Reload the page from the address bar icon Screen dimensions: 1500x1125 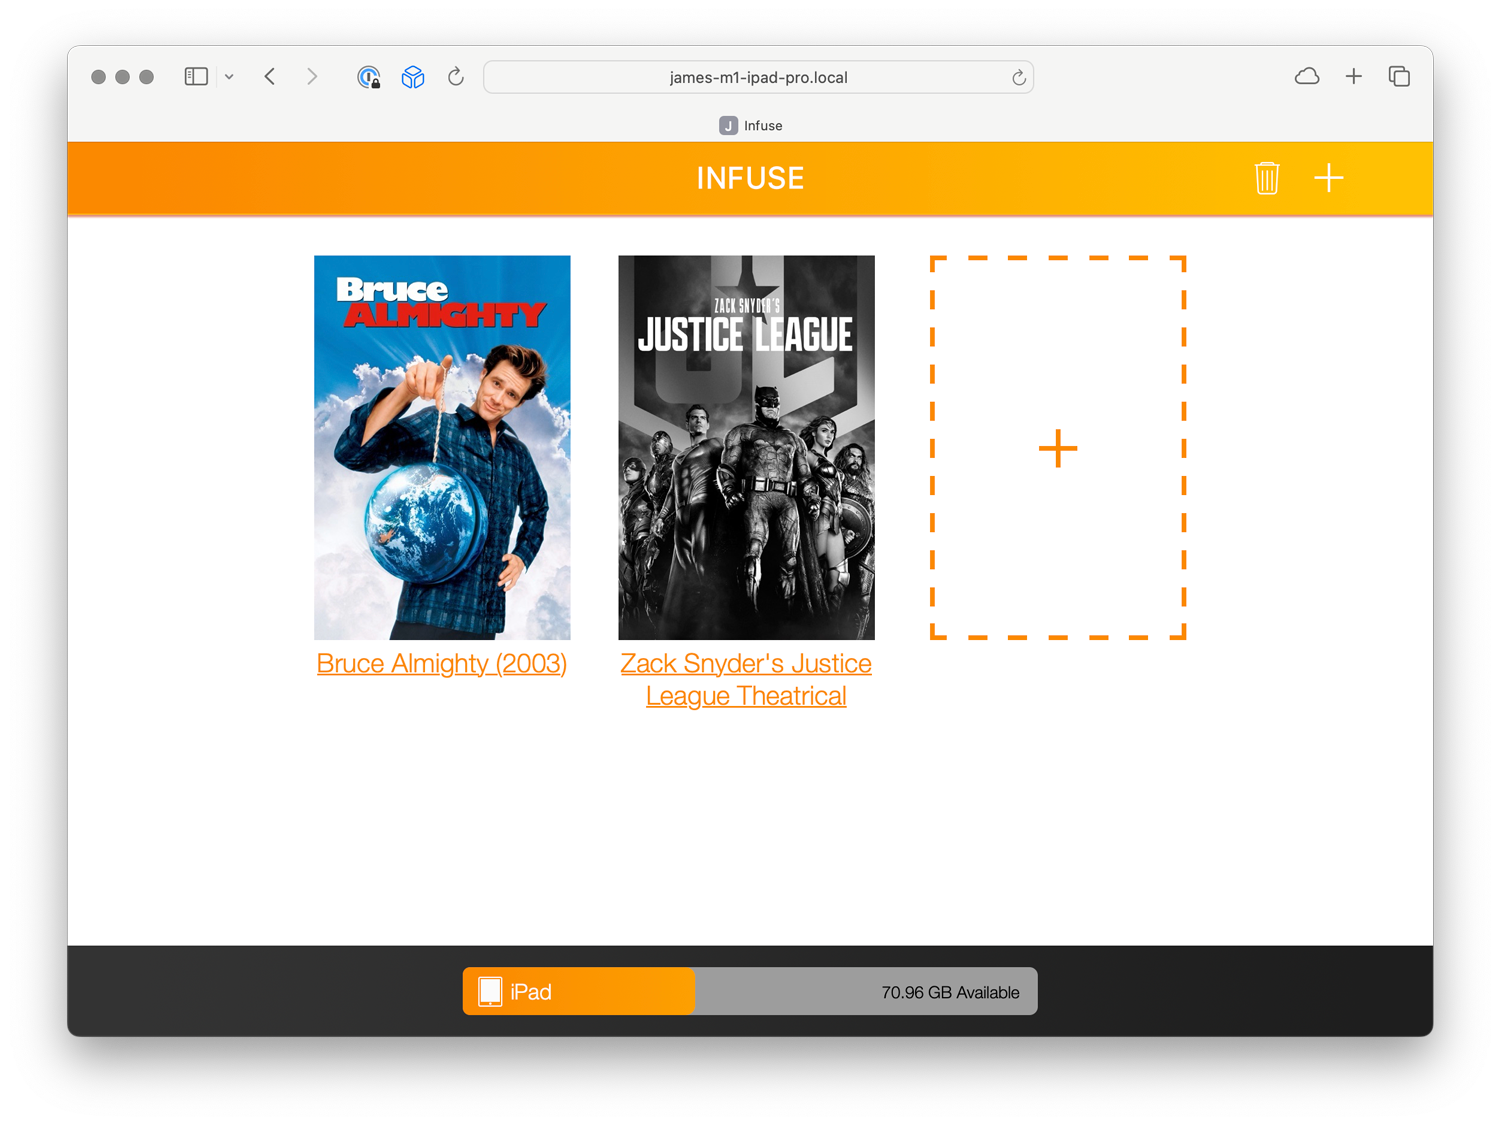1018,78
